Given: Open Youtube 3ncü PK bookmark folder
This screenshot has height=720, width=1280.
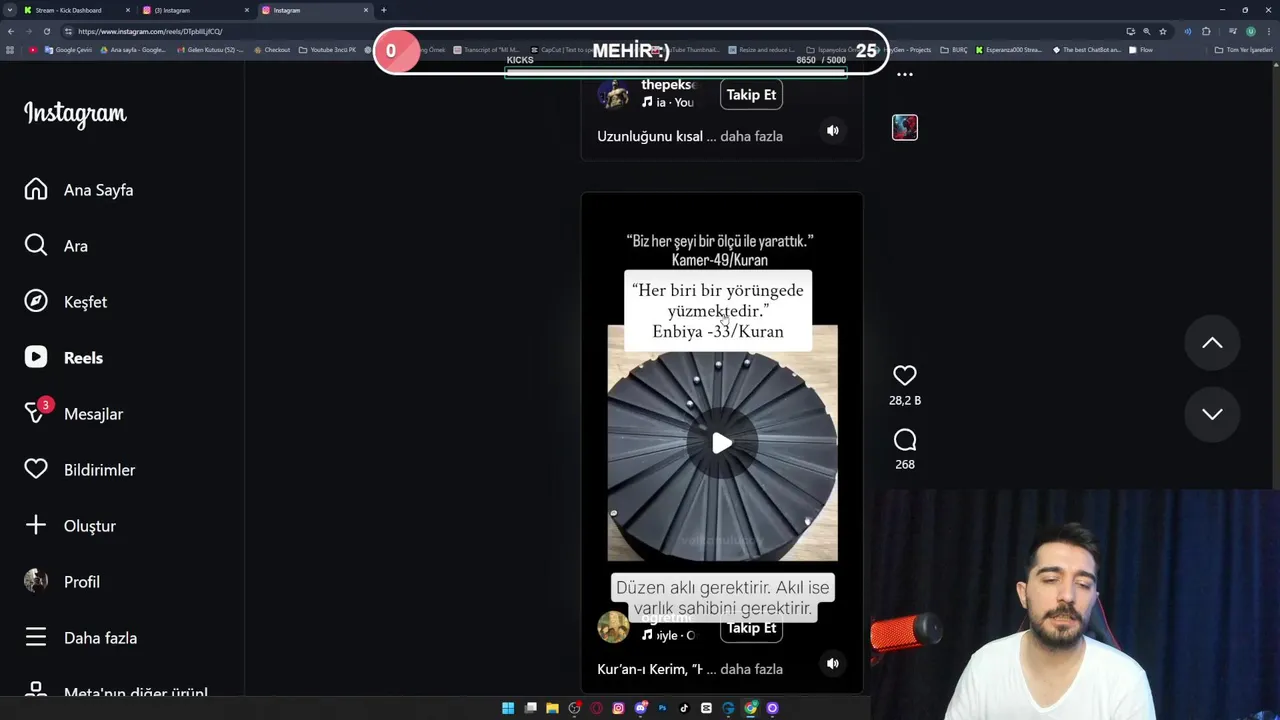Looking at the screenshot, I should point(327,50).
